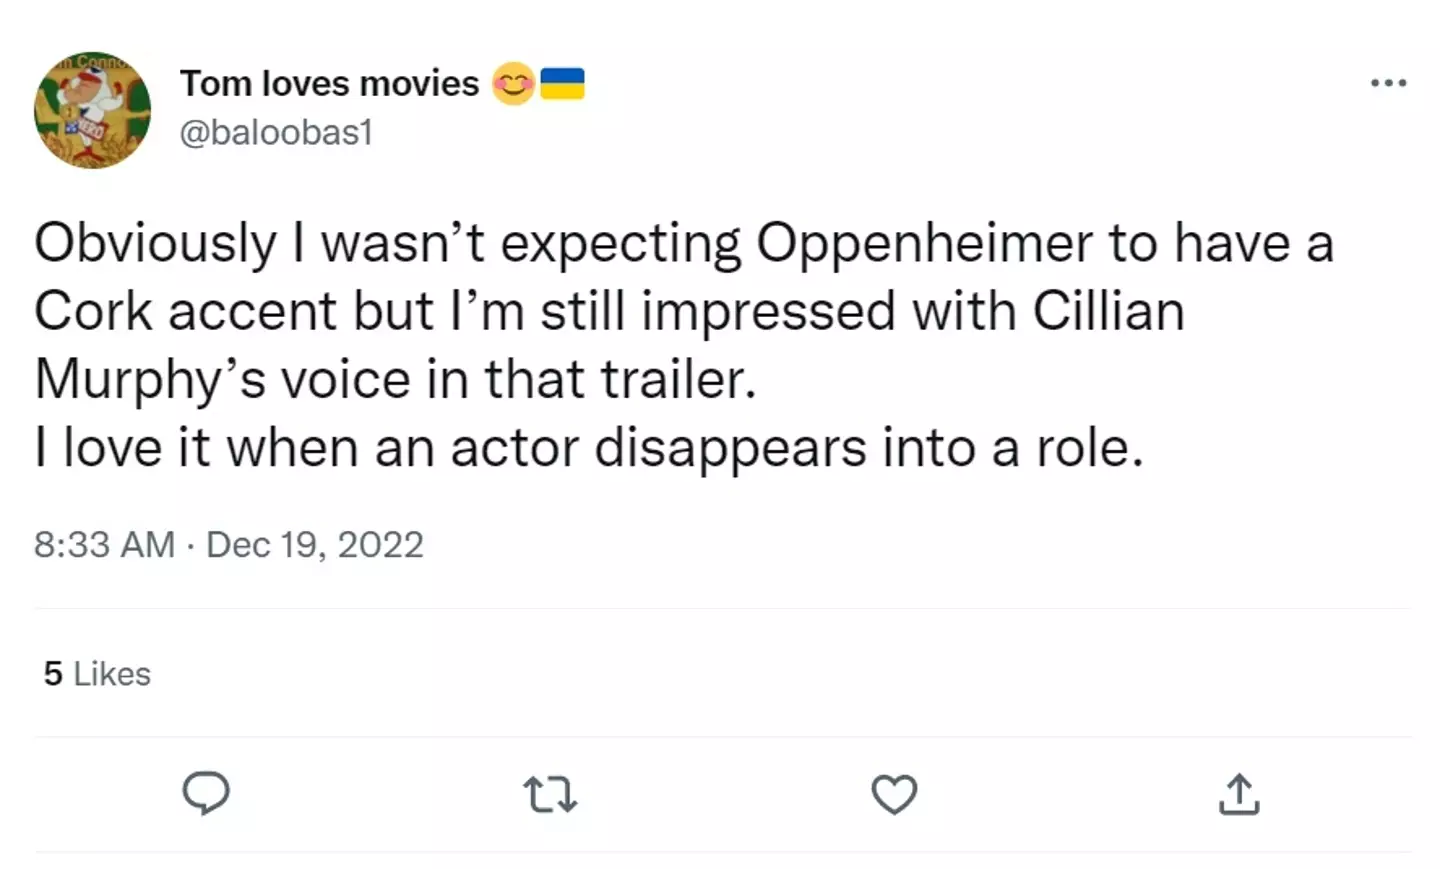
Task: Select the display name Tom loves movies
Action: tap(328, 84)
